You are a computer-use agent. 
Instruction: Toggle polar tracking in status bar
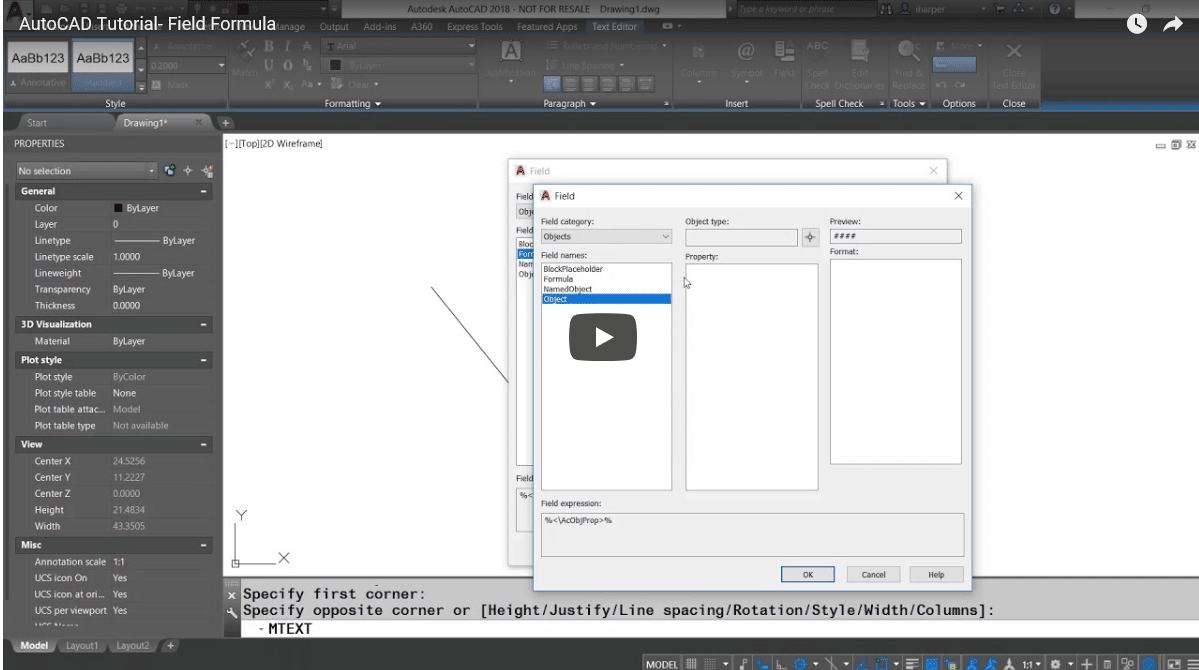(800, 664)
